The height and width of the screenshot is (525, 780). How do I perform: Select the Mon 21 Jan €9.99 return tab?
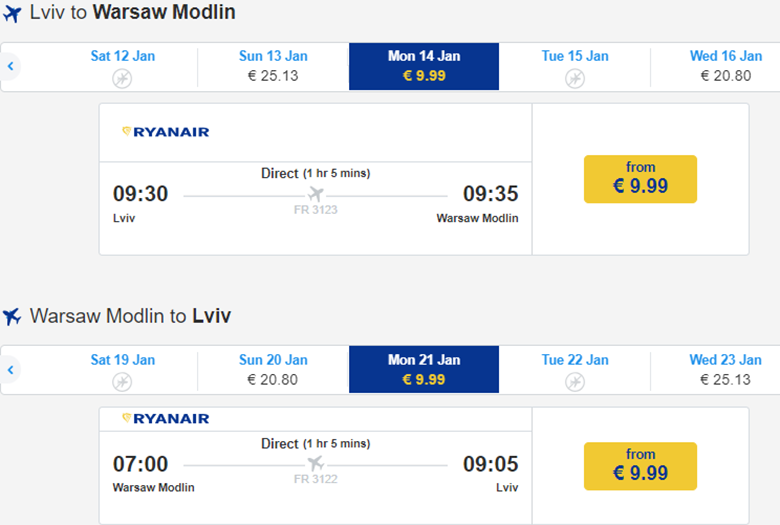pyautogui.click(x=424, y=369)
